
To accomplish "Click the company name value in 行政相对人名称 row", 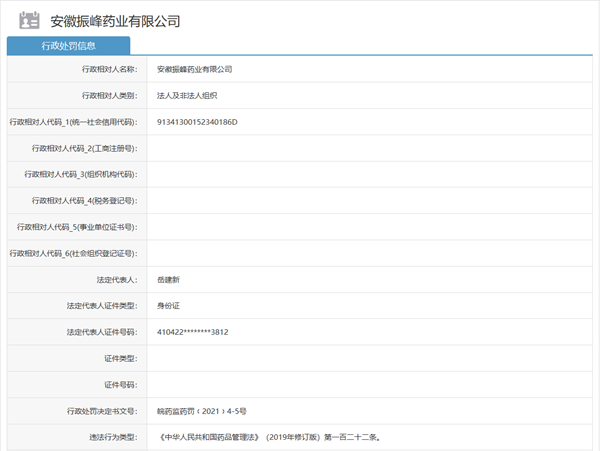I will [x=195, y=69].
